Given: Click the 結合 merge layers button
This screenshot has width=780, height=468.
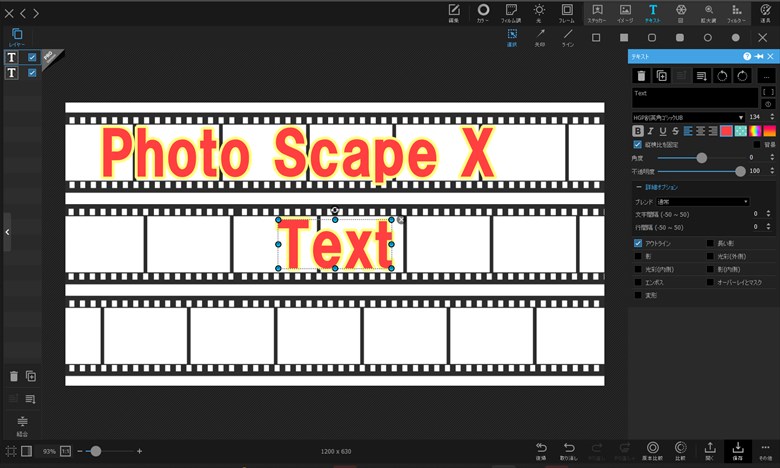Looking at the screenshot, I should point(22,426).
